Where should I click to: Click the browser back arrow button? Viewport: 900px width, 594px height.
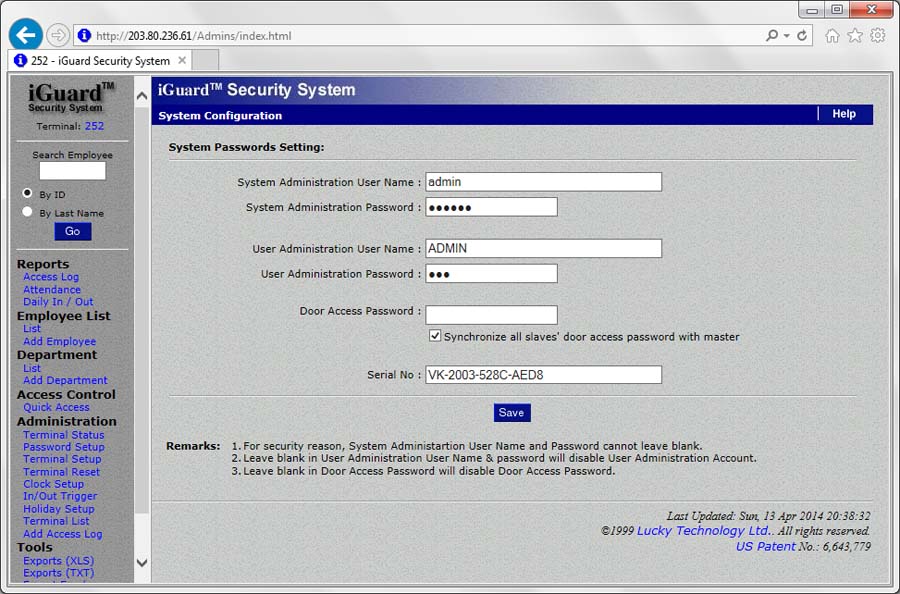(26, 35)
